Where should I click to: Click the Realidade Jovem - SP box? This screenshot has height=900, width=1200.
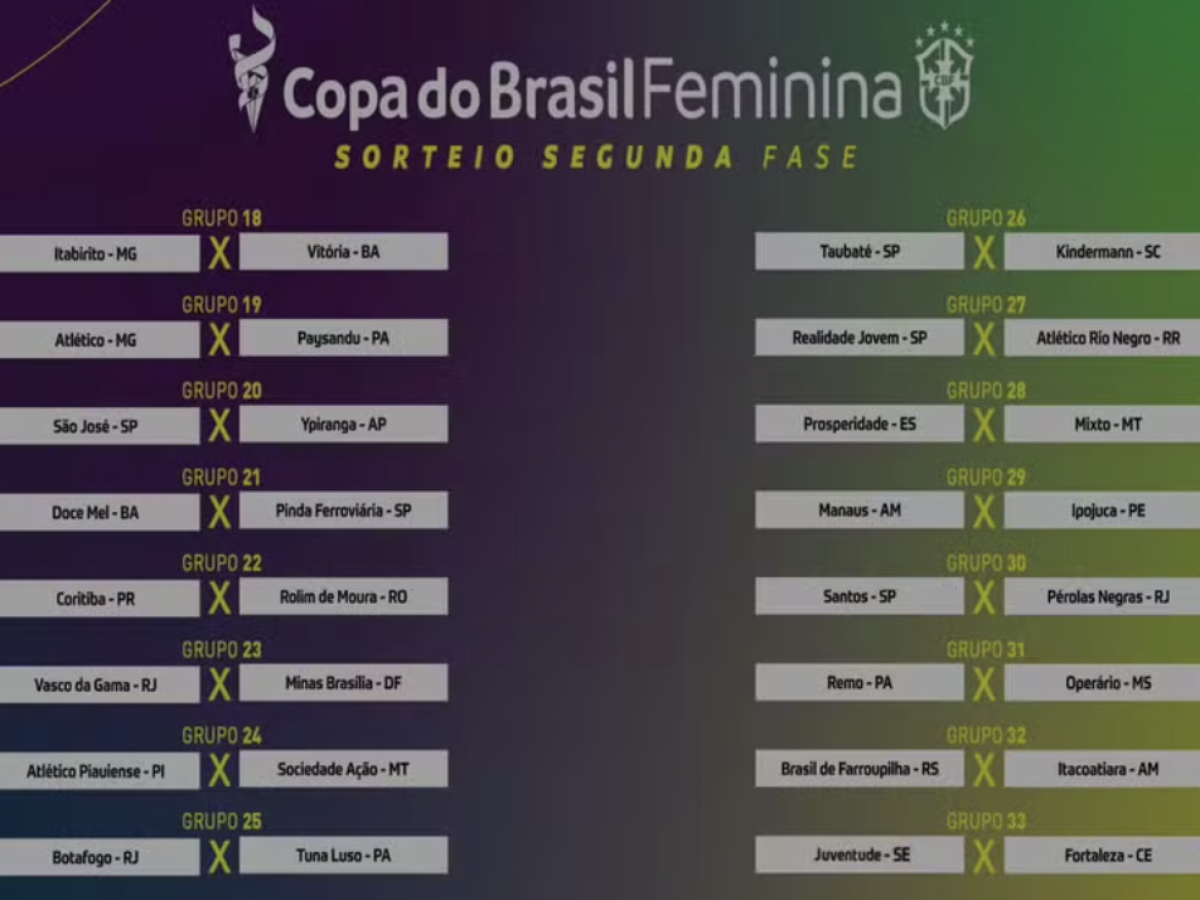859,338
